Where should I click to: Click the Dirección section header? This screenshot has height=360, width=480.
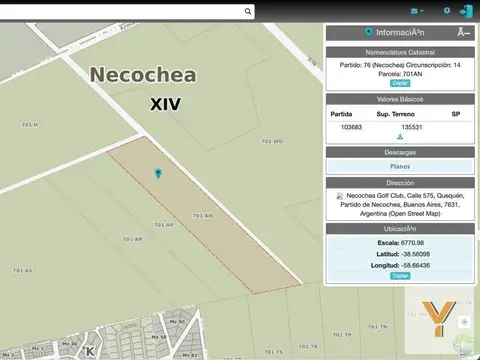point(400,183)
